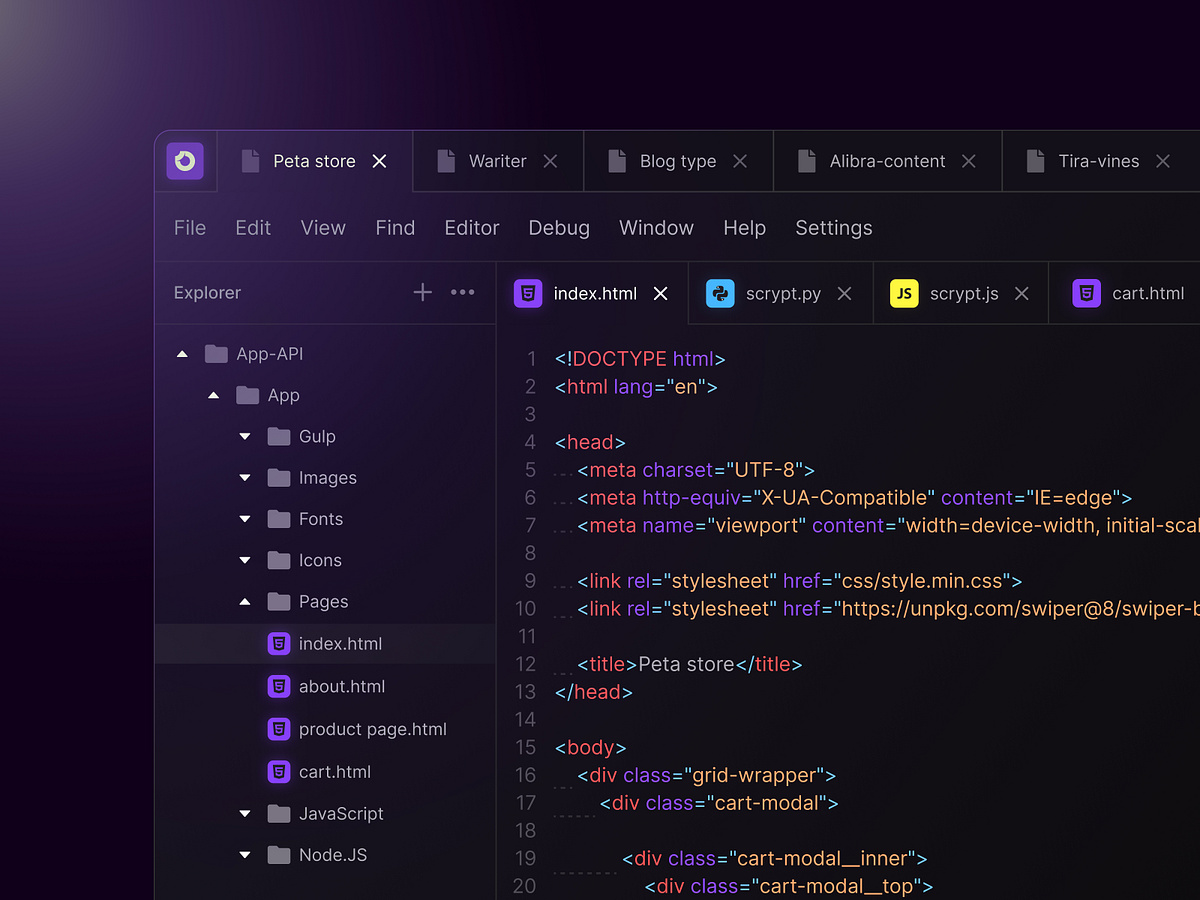
Task: Click HTML5 icon on cart.html editor tab
Action: pyautogui.click(x=1087, y=293)
